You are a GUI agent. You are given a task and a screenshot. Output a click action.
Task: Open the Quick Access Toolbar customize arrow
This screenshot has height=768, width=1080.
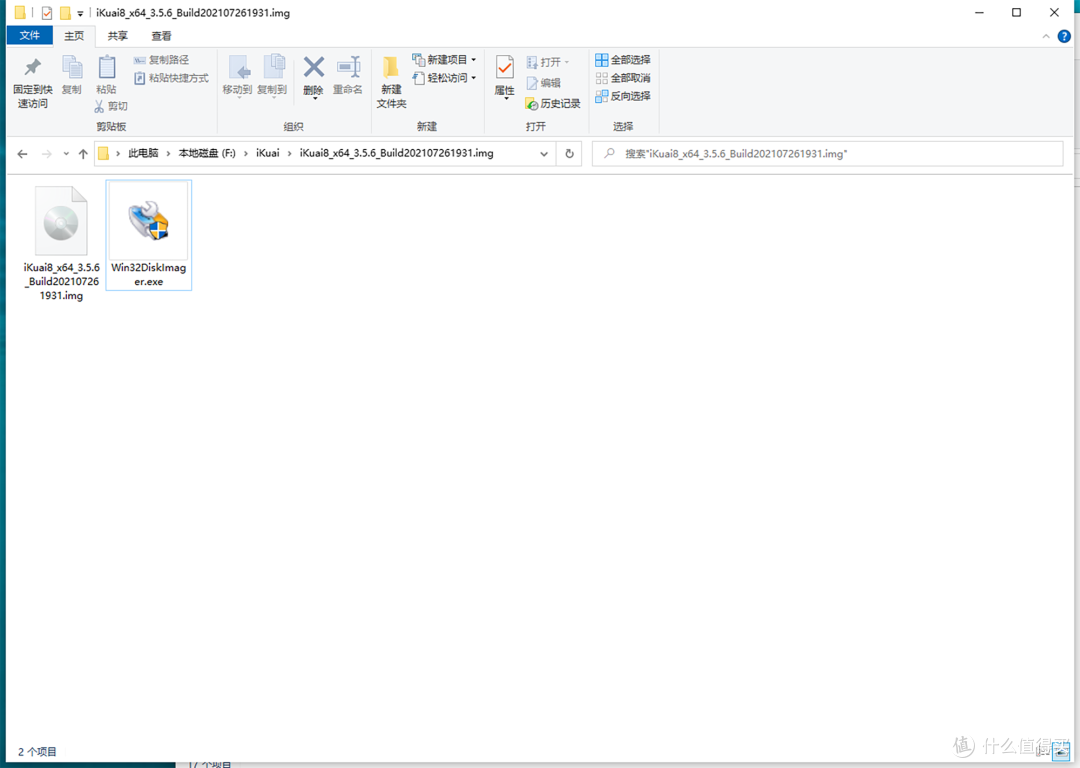coord(80,13)
